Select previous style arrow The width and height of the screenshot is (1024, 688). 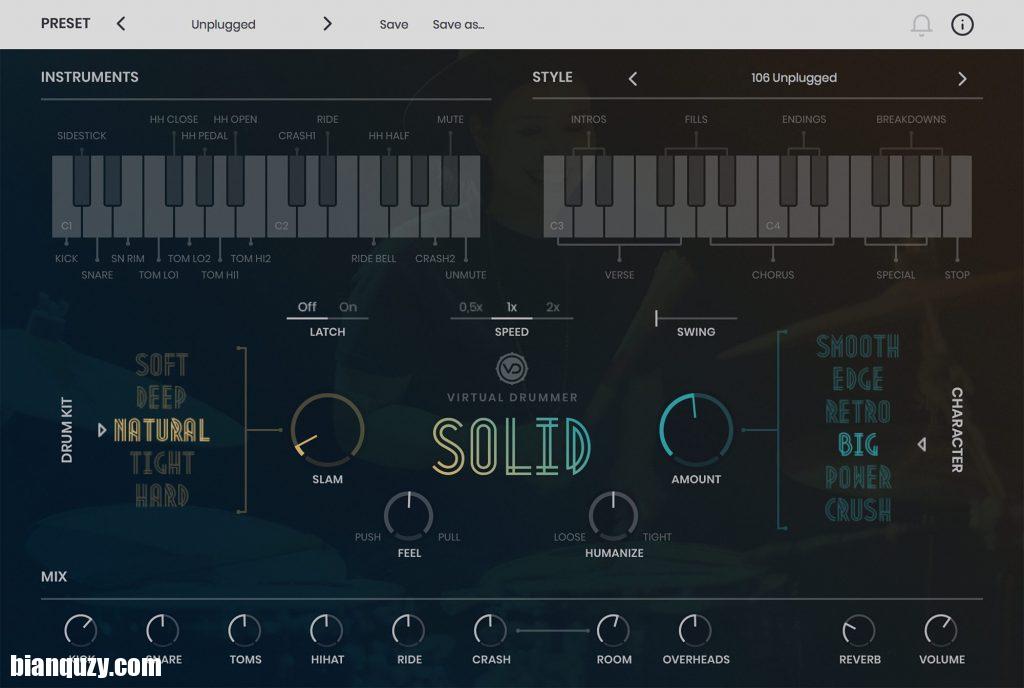[x=632, y=79]
